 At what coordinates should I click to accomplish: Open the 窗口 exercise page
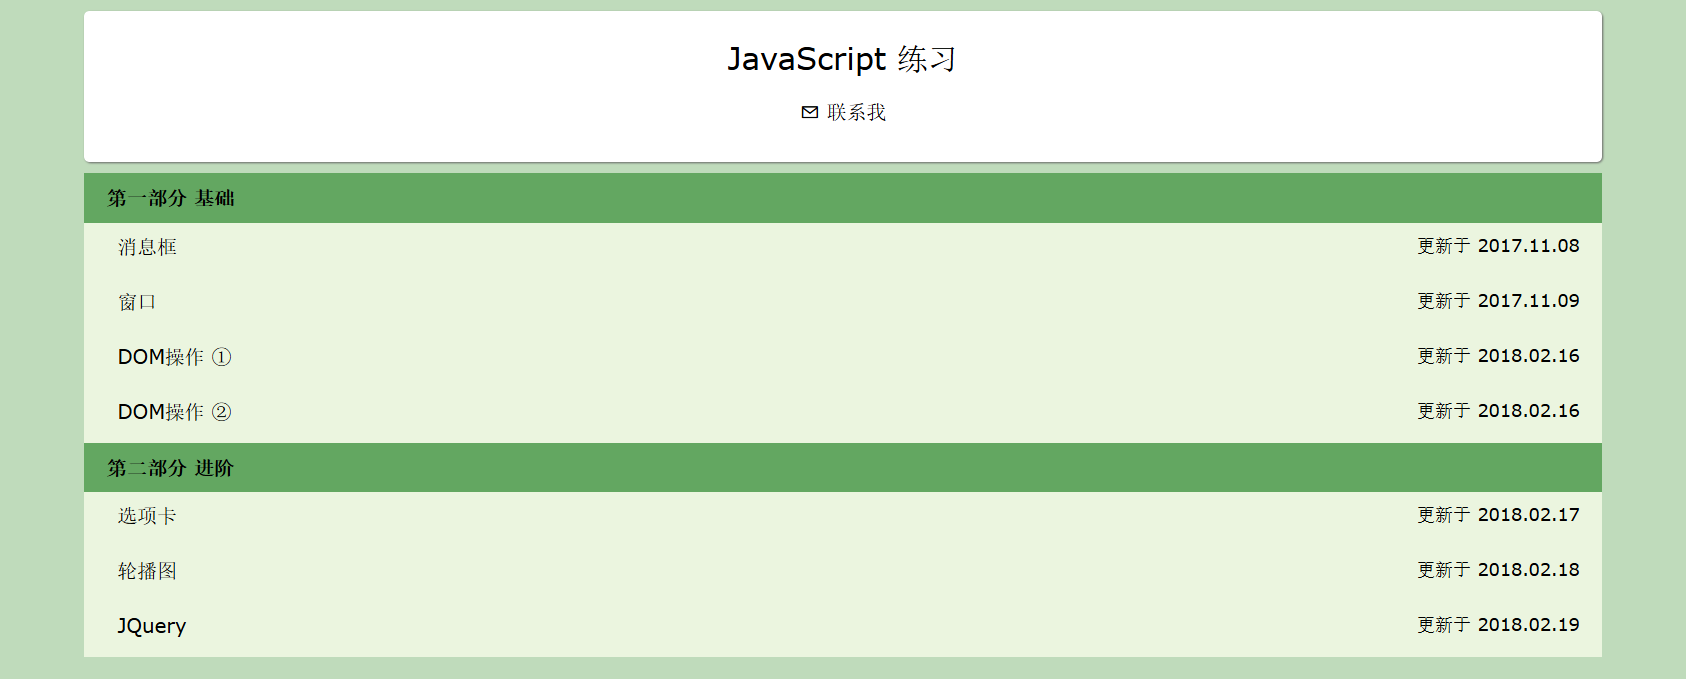135,301
